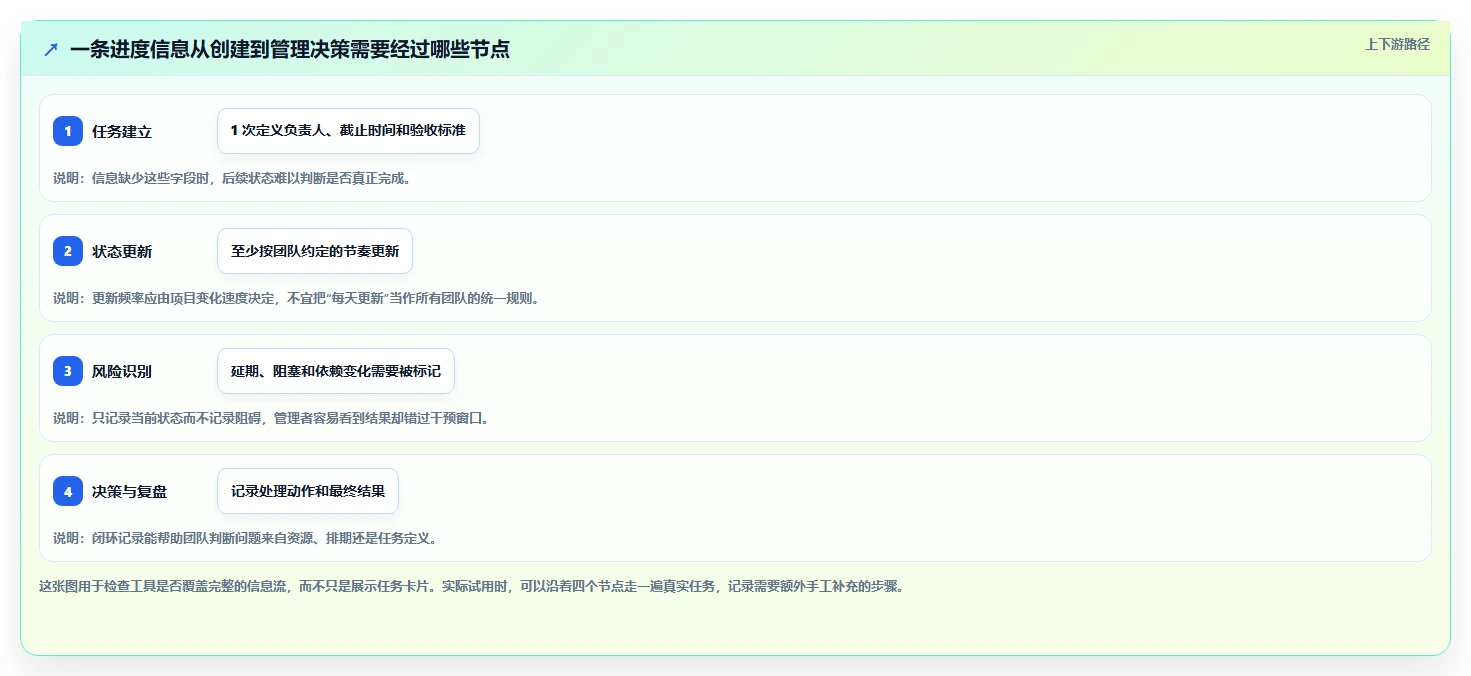Click the arrow icon beside the title
Viewport: 1471px width, 676px height.
click(51, 49)
